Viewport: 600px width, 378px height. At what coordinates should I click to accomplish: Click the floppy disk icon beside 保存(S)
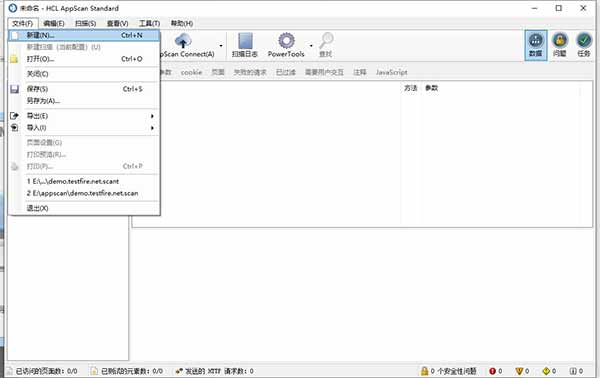(15, 89)
